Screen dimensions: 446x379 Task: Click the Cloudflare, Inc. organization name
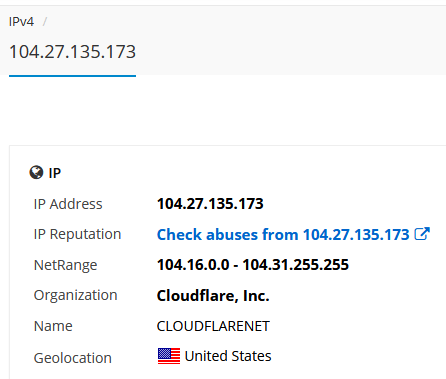tap(213, 296)
